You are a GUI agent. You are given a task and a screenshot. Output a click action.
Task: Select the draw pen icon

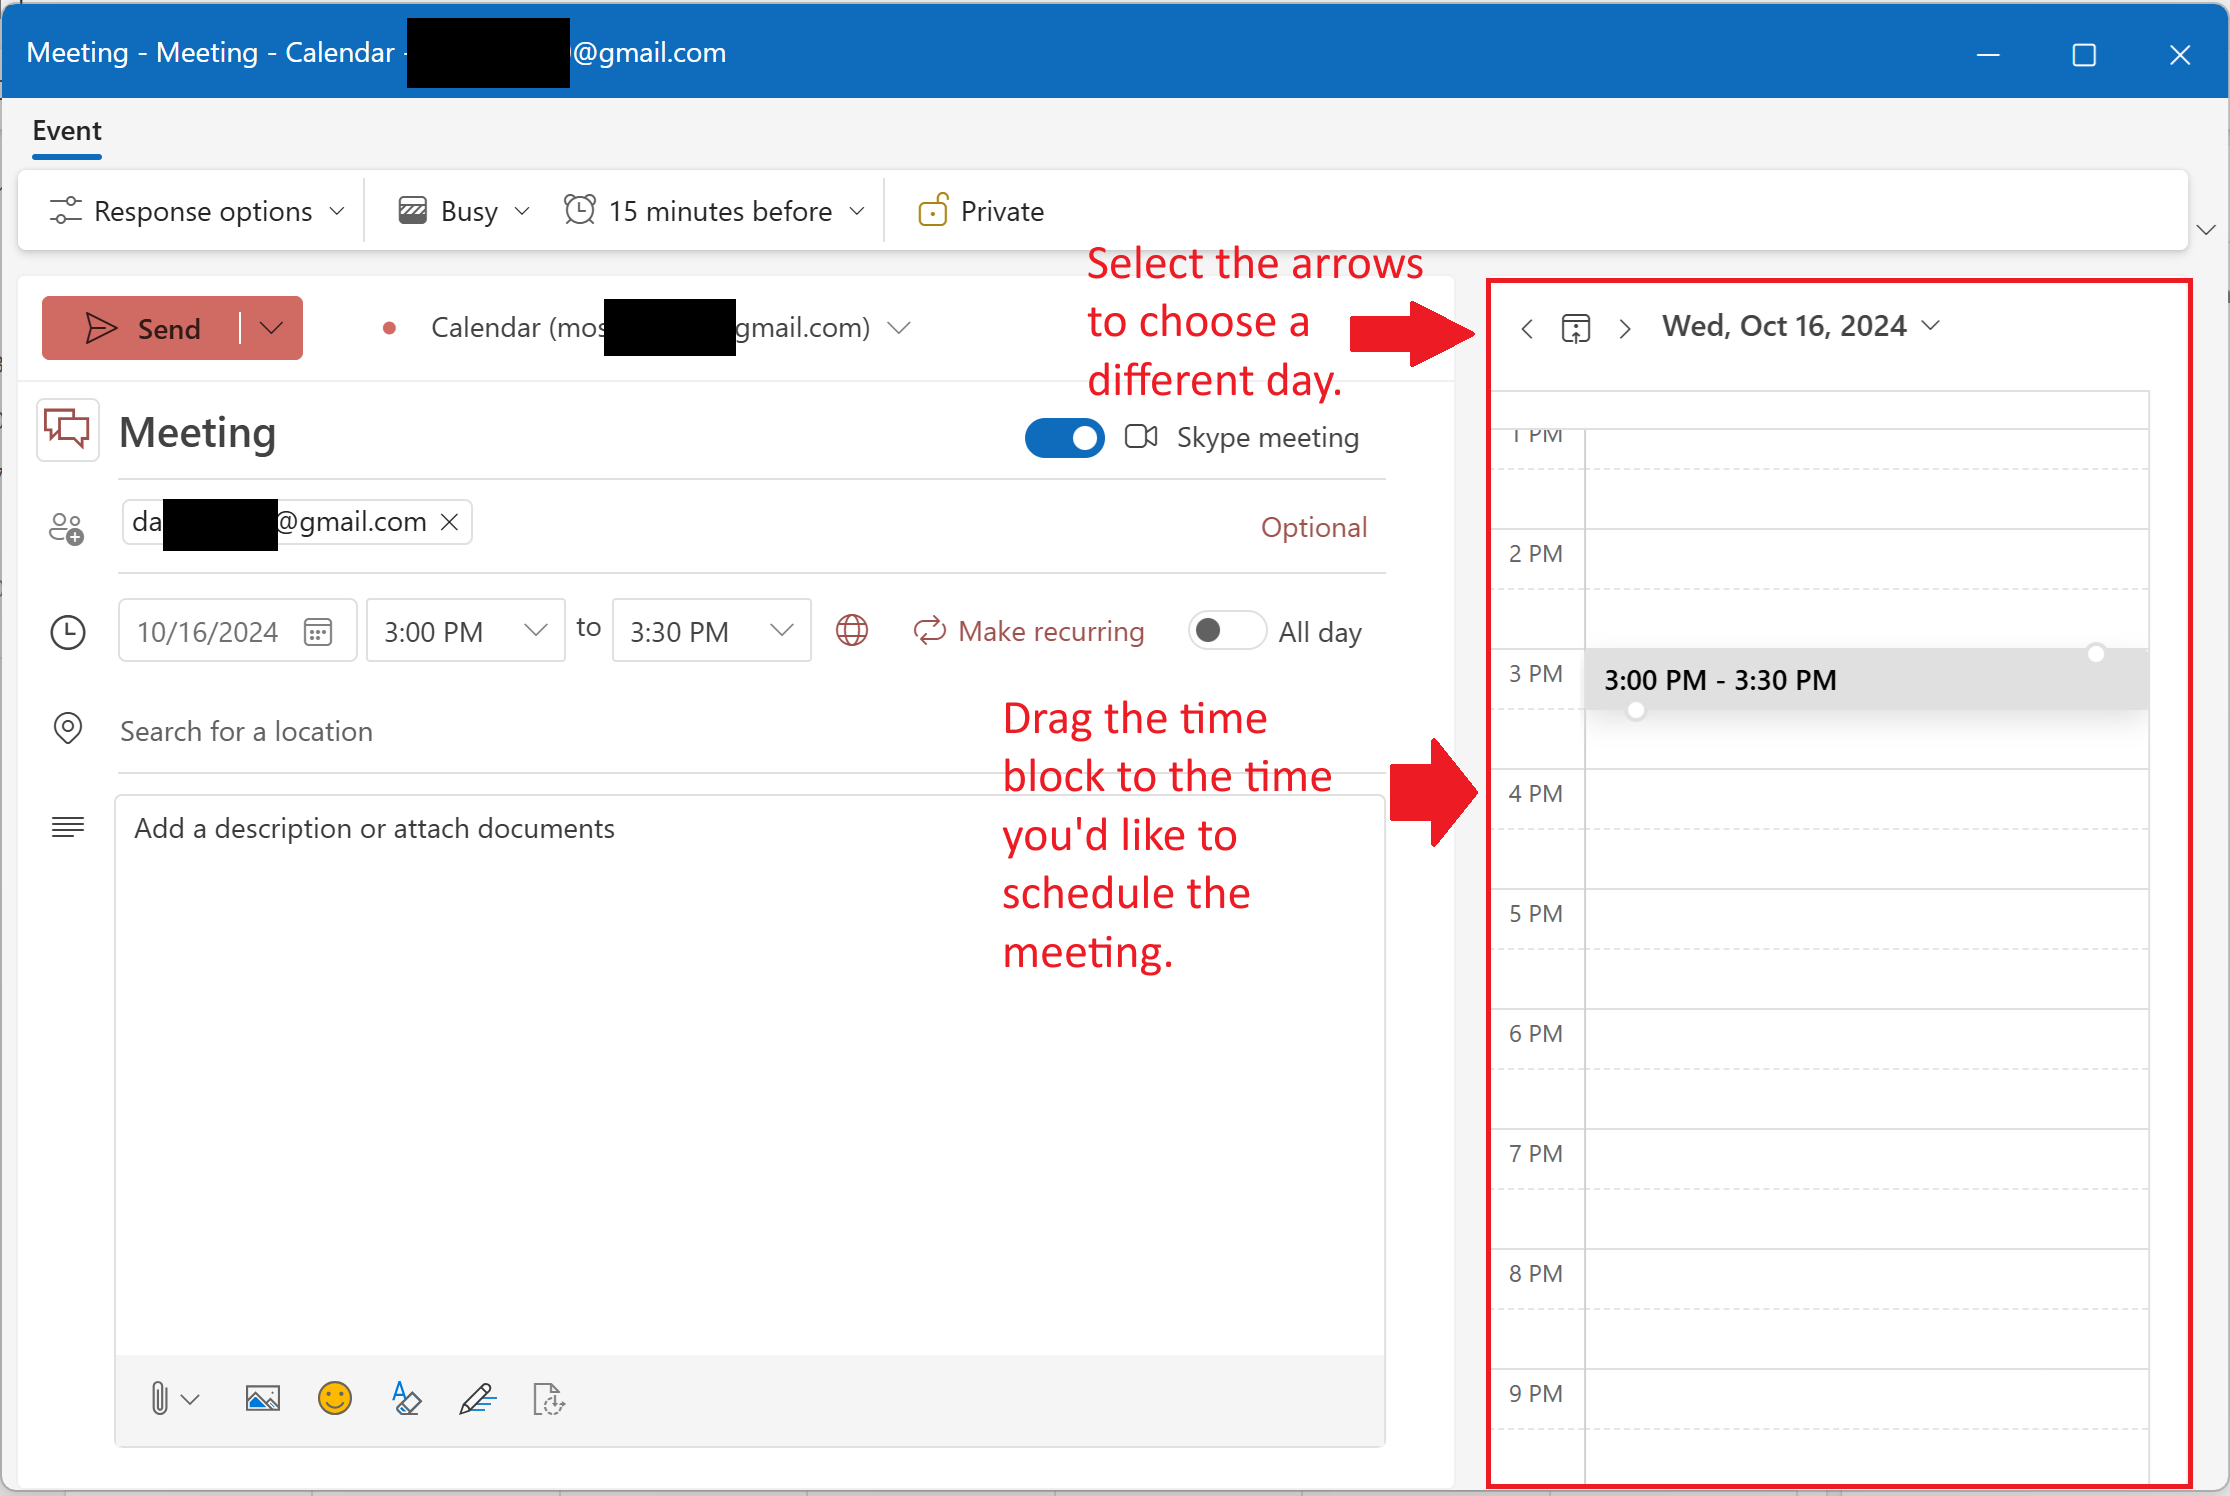(477, 1398)
